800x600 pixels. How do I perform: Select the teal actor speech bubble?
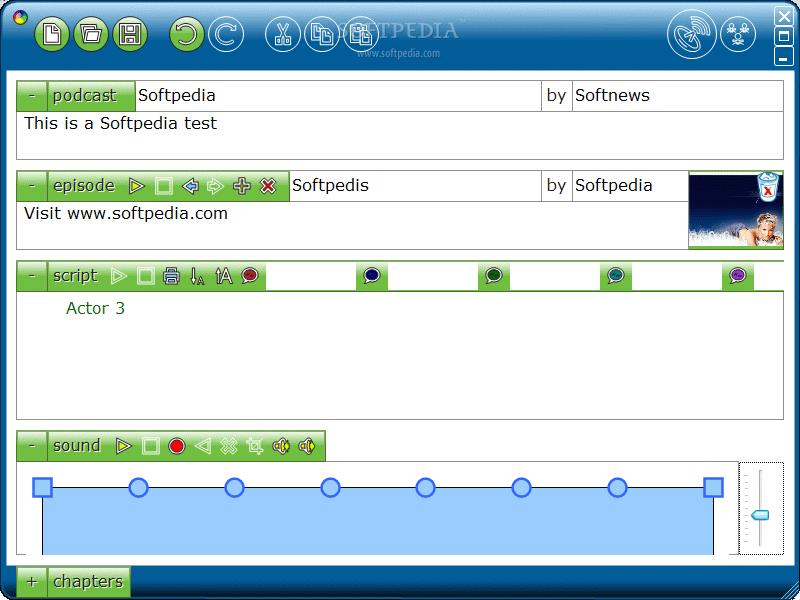tap(616, 276)
